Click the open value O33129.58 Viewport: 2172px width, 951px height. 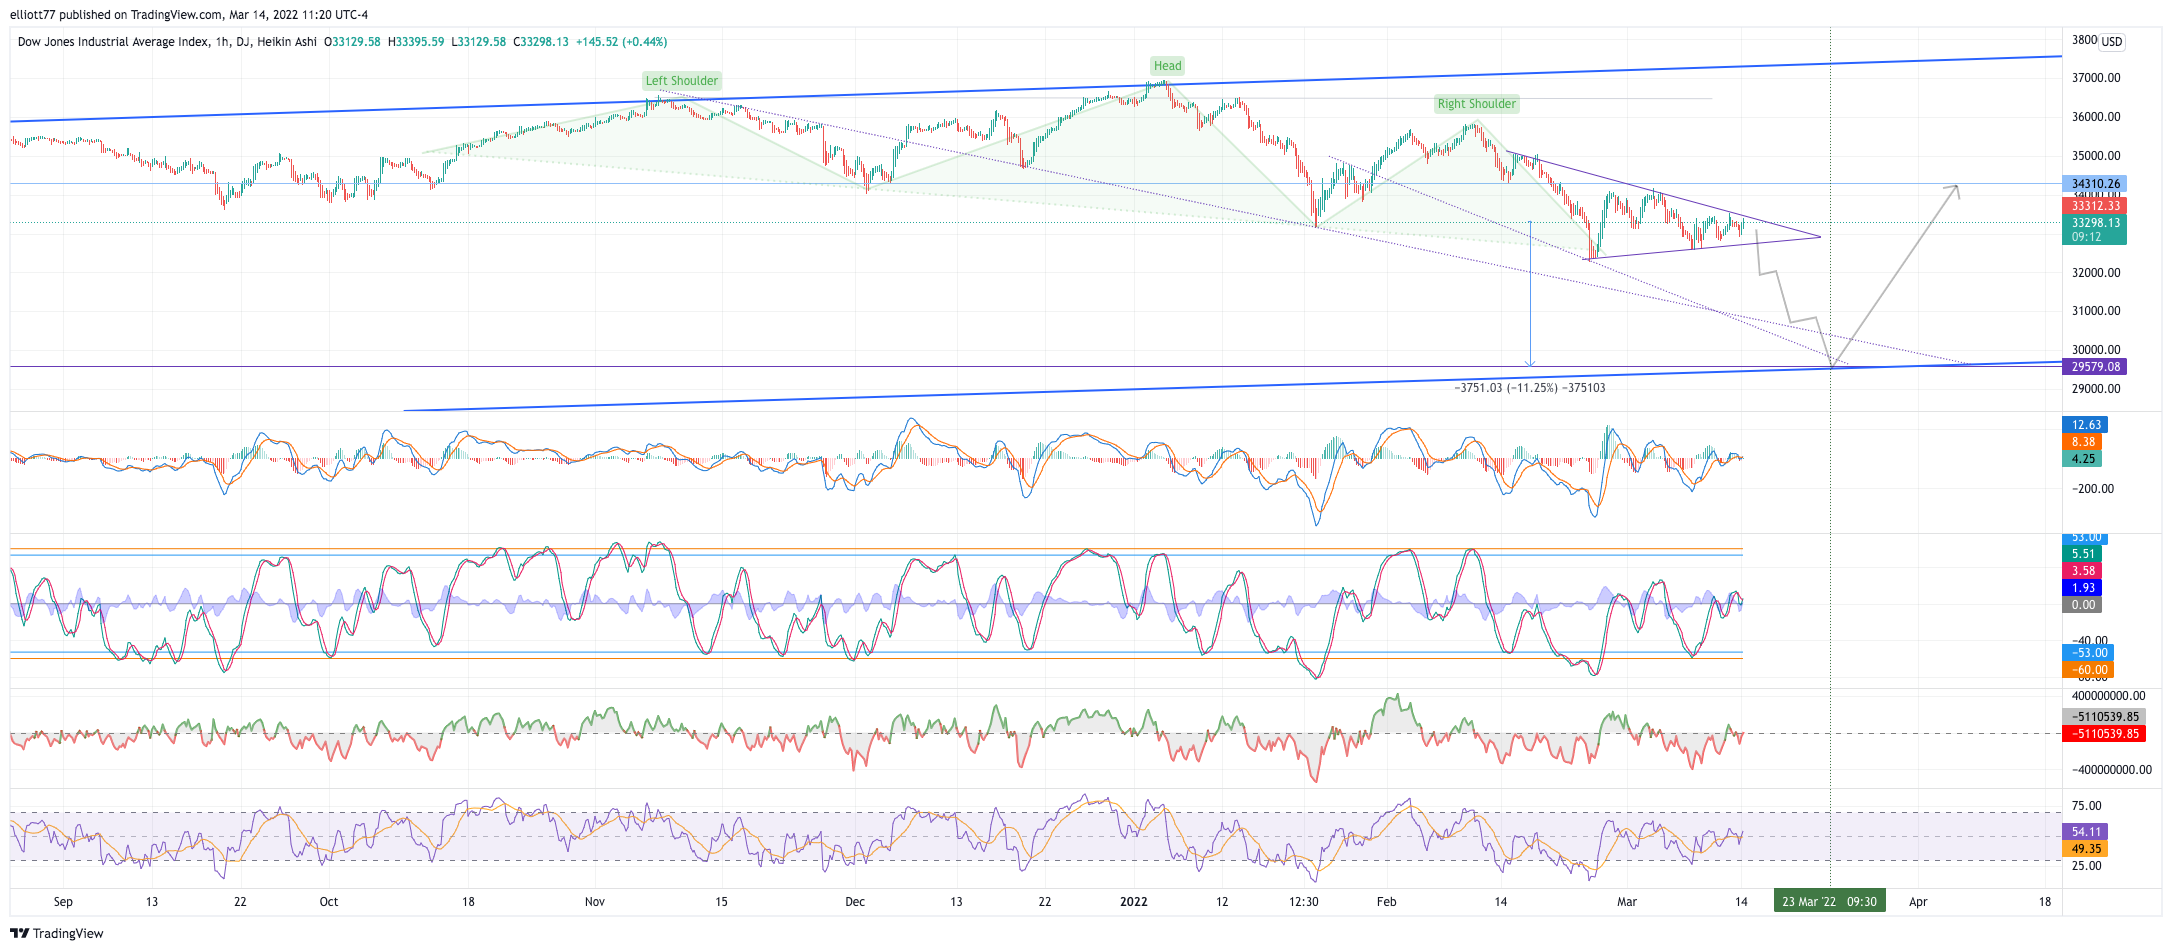point(352,42)
